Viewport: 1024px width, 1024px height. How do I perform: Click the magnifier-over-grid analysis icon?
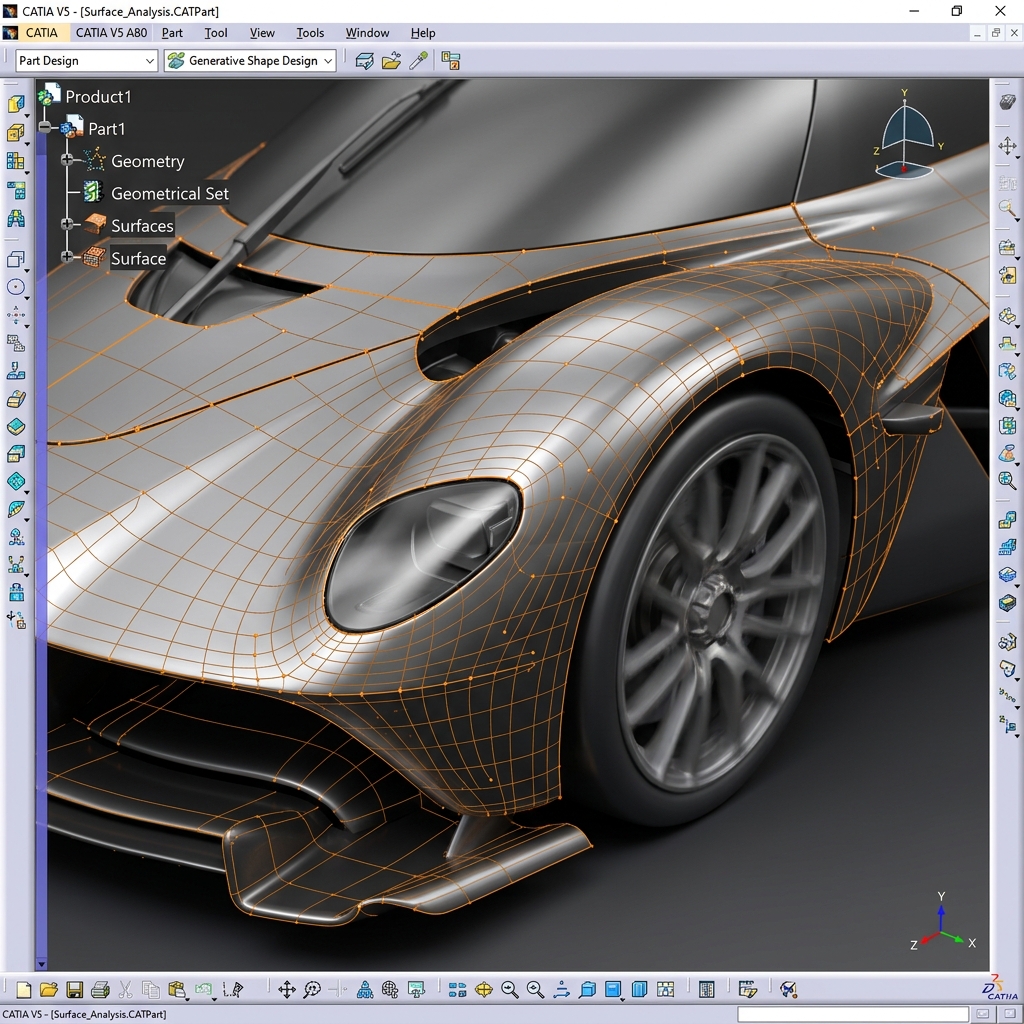click(1007, 480)
